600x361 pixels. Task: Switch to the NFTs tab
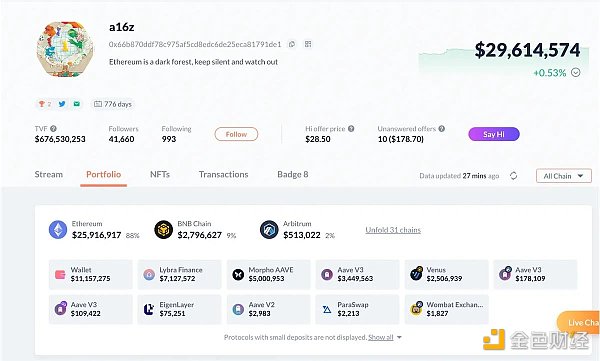click(160, 175)
